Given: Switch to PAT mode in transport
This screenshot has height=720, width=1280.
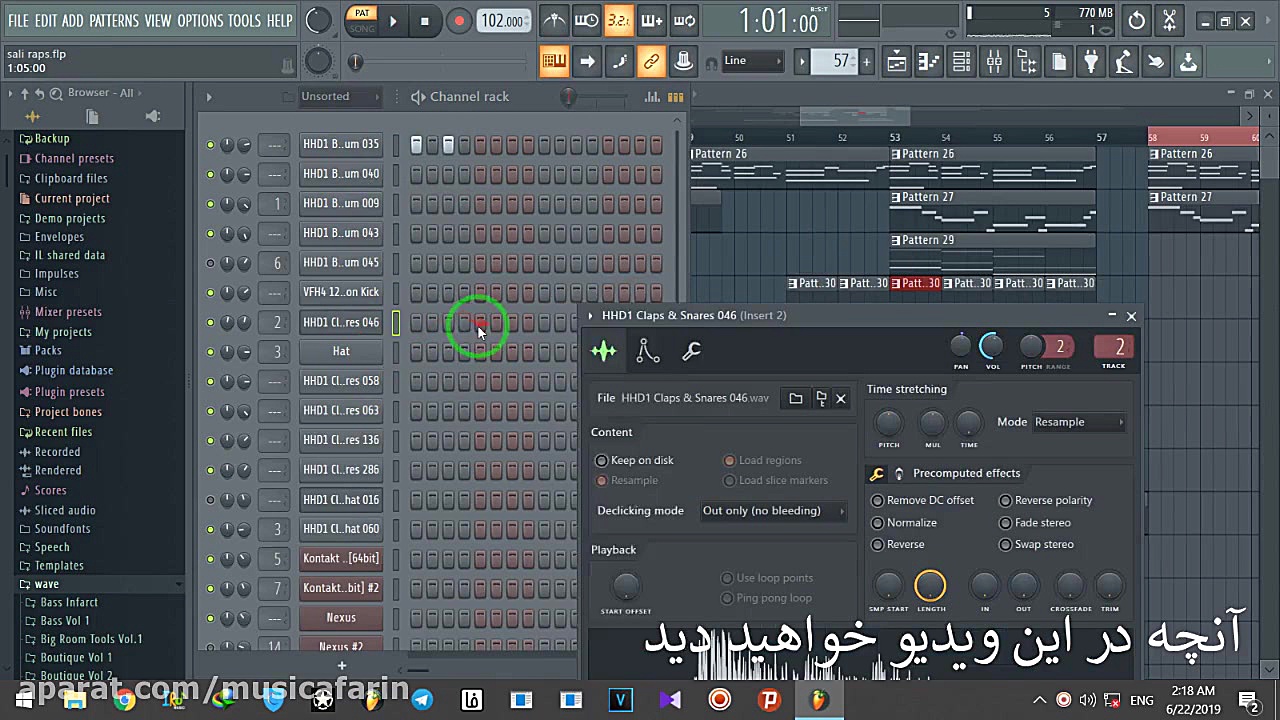Looking at the screenshot, I should click(362, 13).
